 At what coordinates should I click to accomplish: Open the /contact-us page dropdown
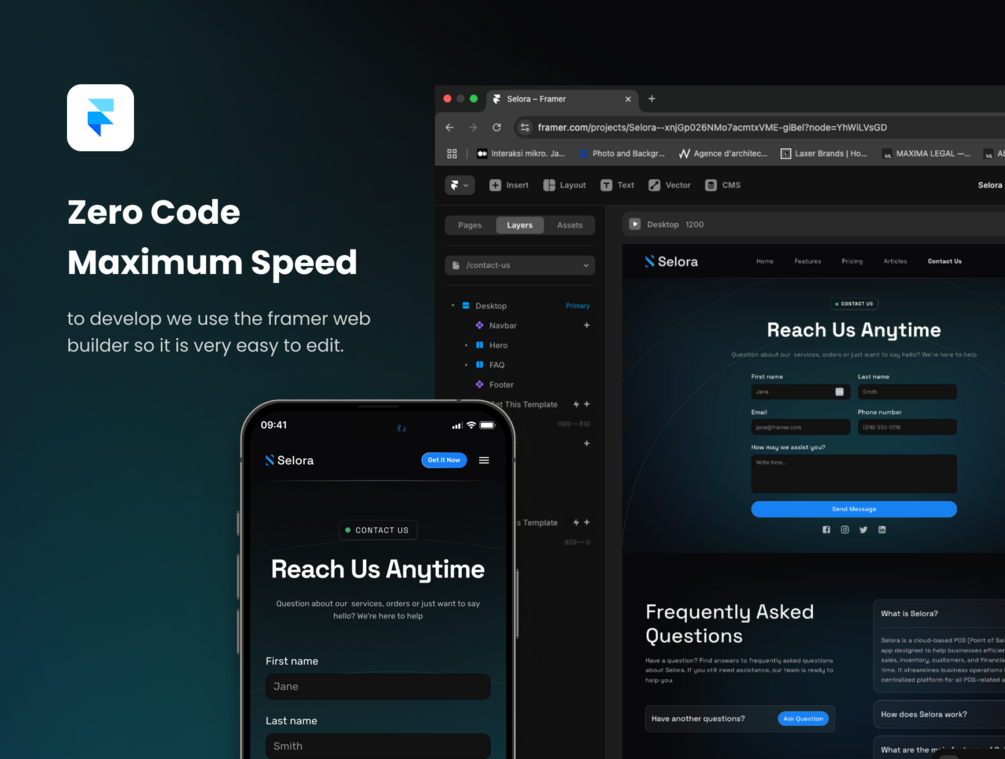(x=520, y=265)
